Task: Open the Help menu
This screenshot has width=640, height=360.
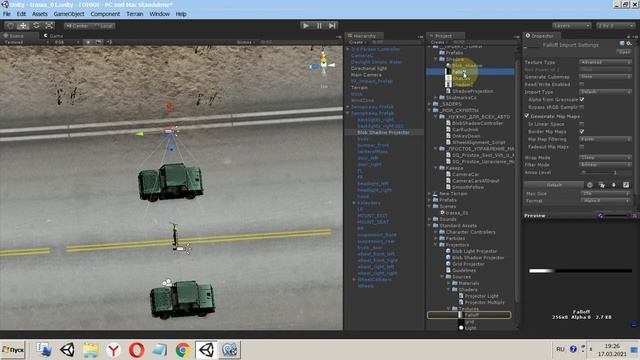Action: click(x=181, y=14)
